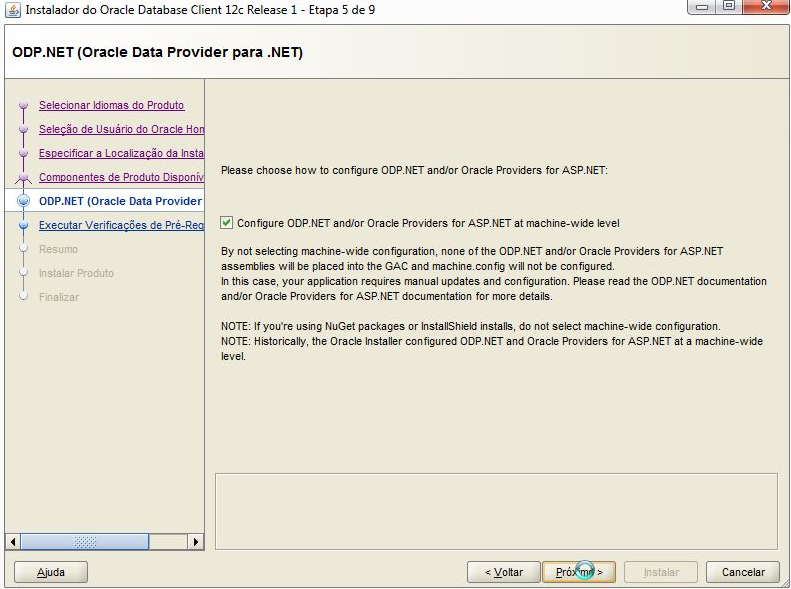Click the step bullet beside Especificar a Localização
This screenshot has height=589, width=791.
pos(23,153)
